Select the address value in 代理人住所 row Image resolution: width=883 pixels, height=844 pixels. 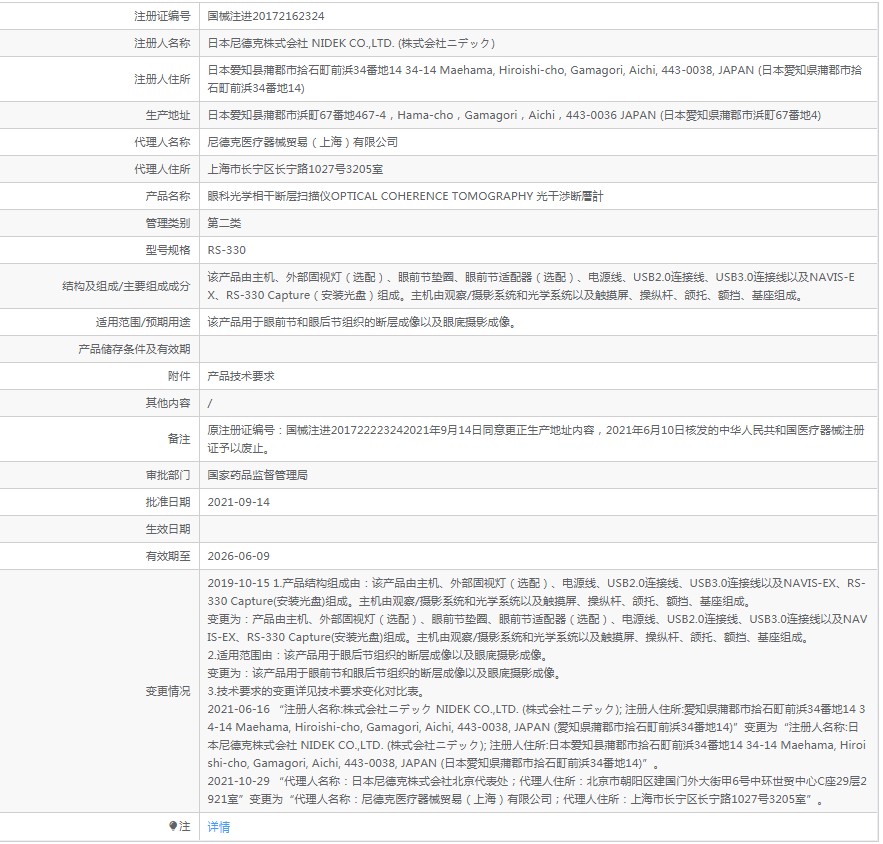pos(295,169)
